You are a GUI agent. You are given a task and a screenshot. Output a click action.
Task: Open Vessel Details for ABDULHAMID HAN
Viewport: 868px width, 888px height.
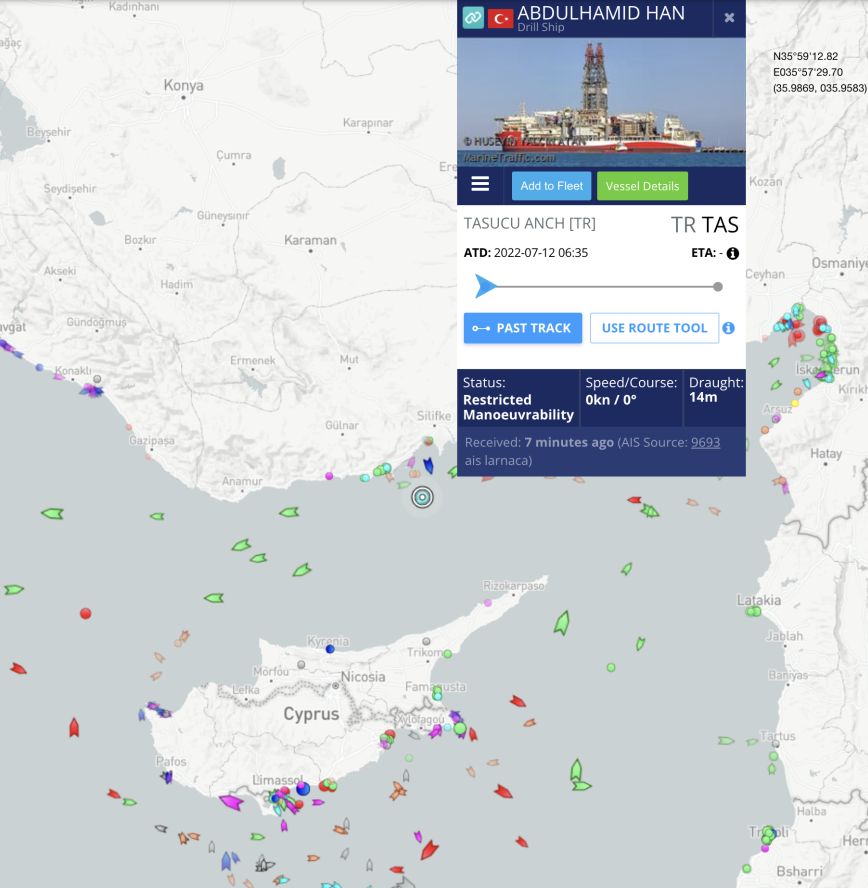coord(642,186)
